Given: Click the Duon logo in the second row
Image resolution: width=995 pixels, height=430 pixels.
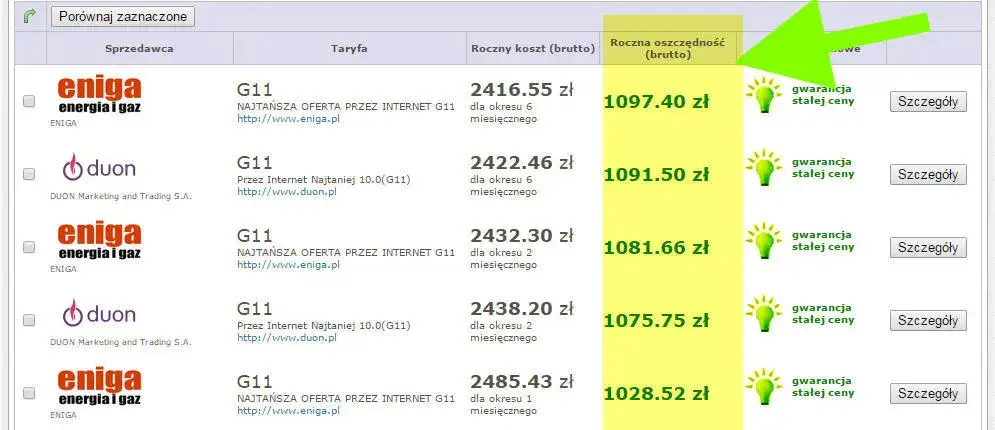Looking at the screenshot, I should click(99, 168).
